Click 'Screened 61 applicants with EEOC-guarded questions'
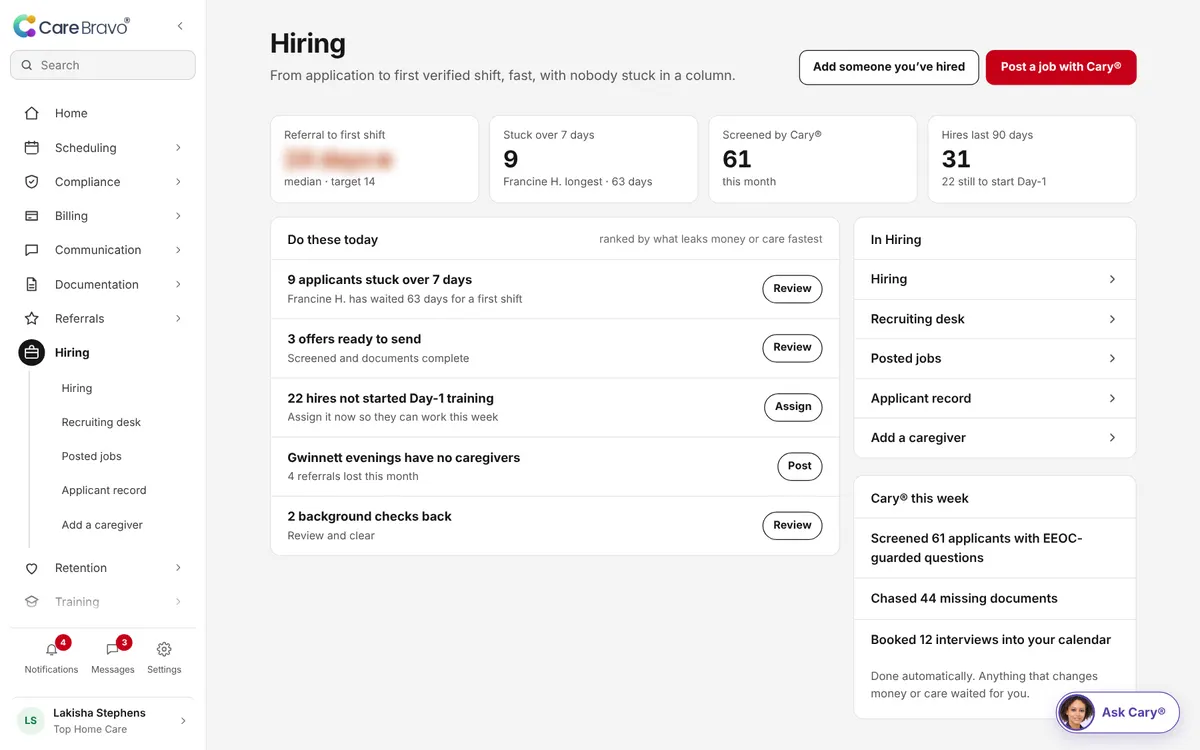The width and height of the screenshot is (1200, 750). tap(977, 548)
